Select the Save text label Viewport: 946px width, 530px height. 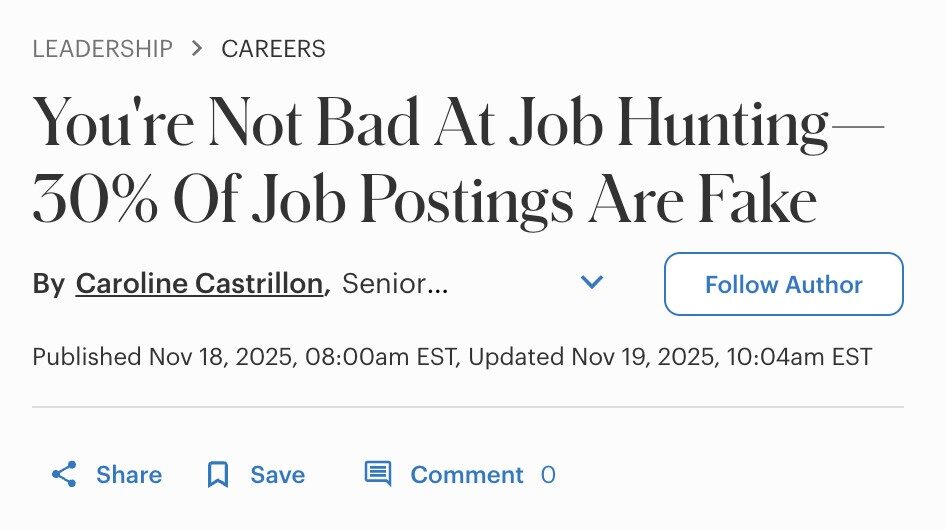tap(278, 474)
